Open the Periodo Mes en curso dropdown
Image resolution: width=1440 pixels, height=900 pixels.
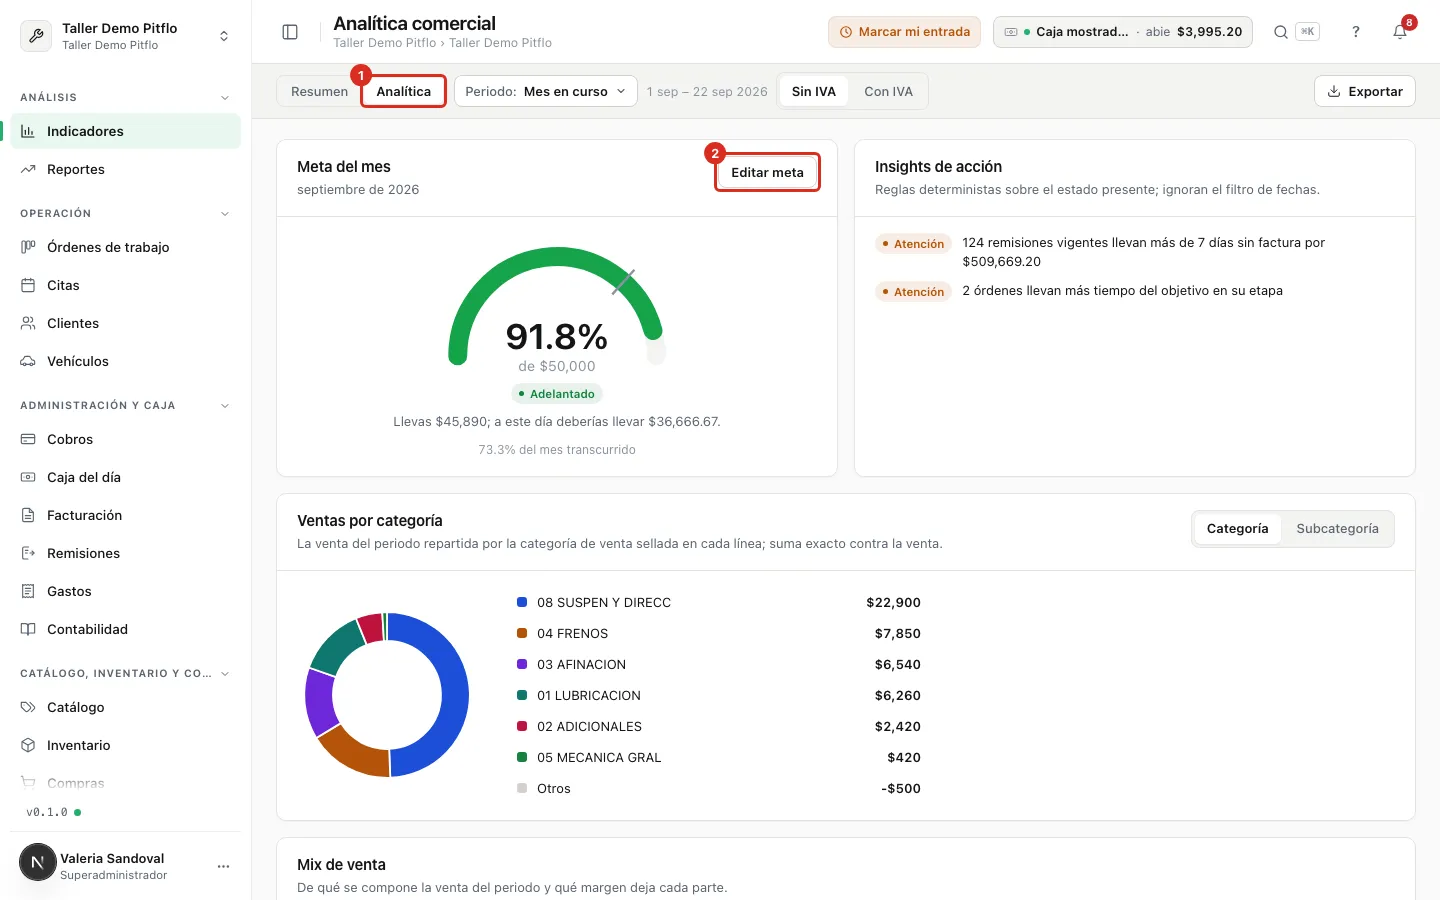coord(546,91)
